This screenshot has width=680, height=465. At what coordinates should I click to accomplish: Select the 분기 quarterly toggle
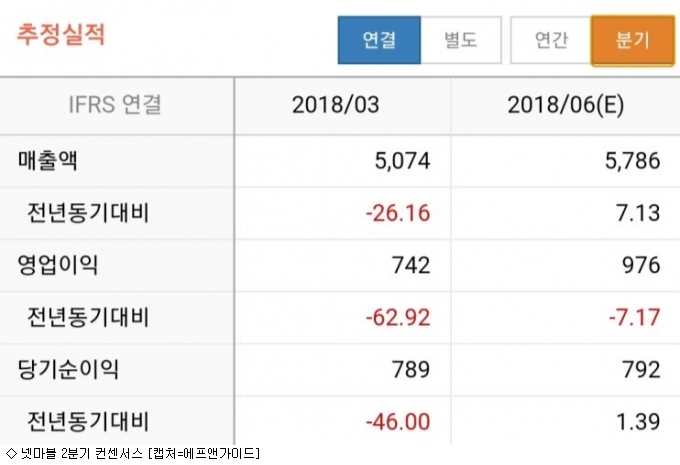[633, 41]
